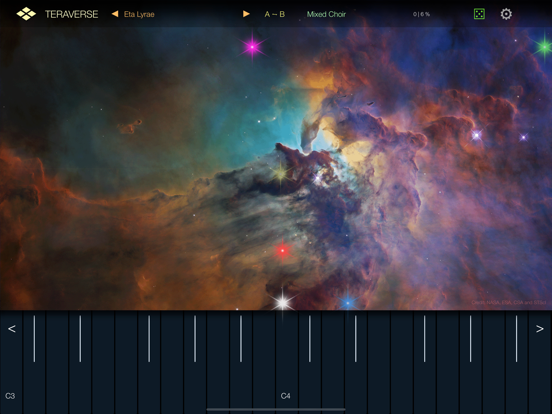This screenshot has height=414, width=552.
Task: Play the C#3 black key
Action: click(34, 363)
